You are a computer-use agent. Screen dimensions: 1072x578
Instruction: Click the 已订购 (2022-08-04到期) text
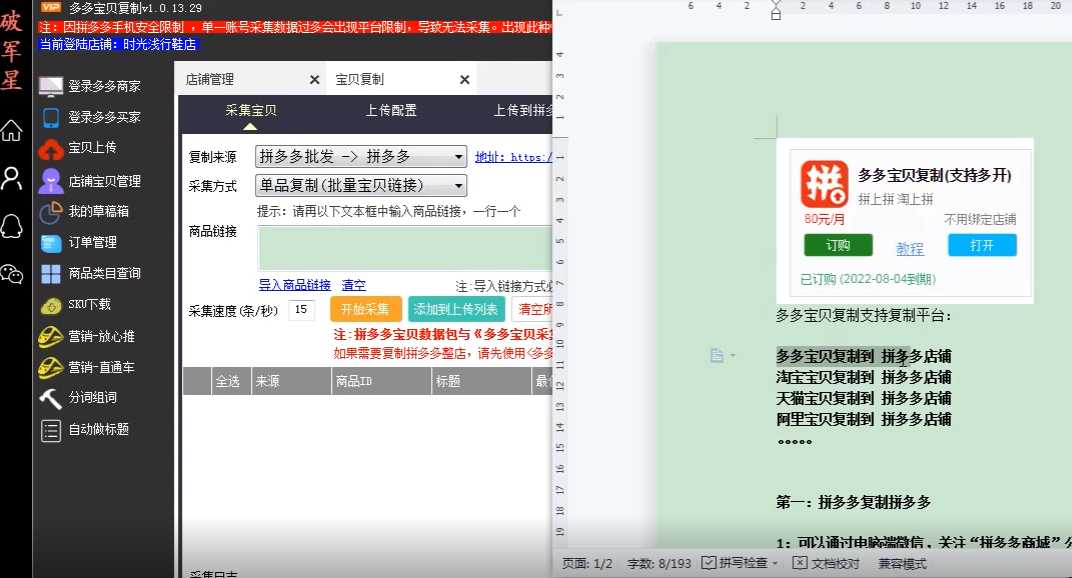pos(868,279)
